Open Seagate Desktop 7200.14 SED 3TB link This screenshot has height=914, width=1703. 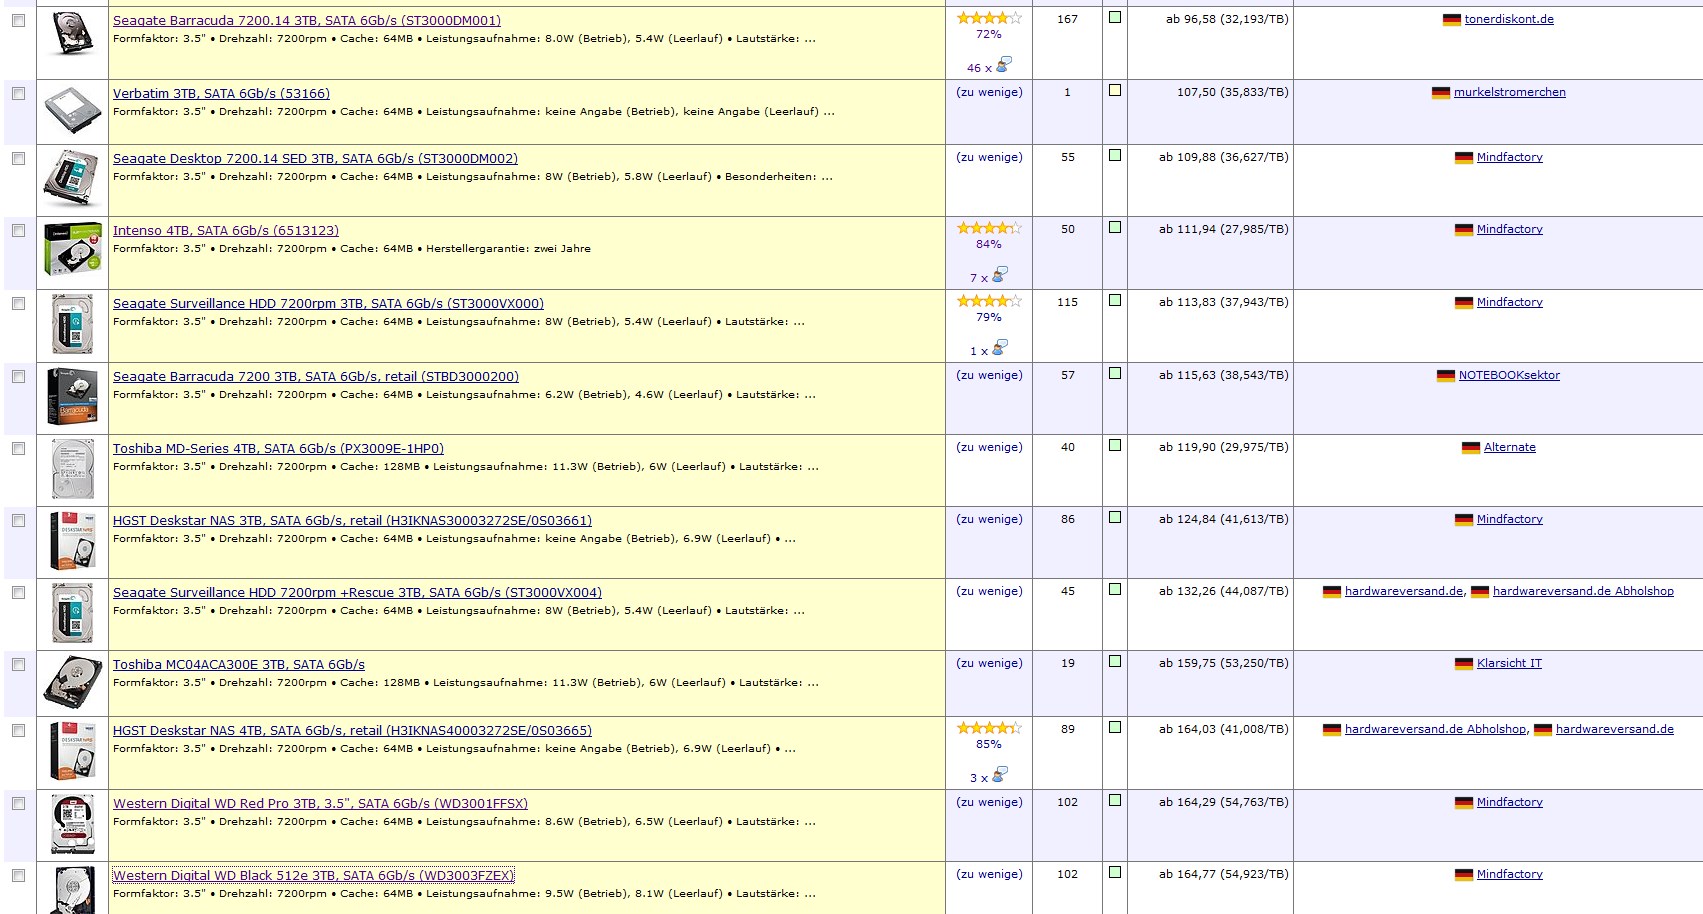[x=315, y=159]
